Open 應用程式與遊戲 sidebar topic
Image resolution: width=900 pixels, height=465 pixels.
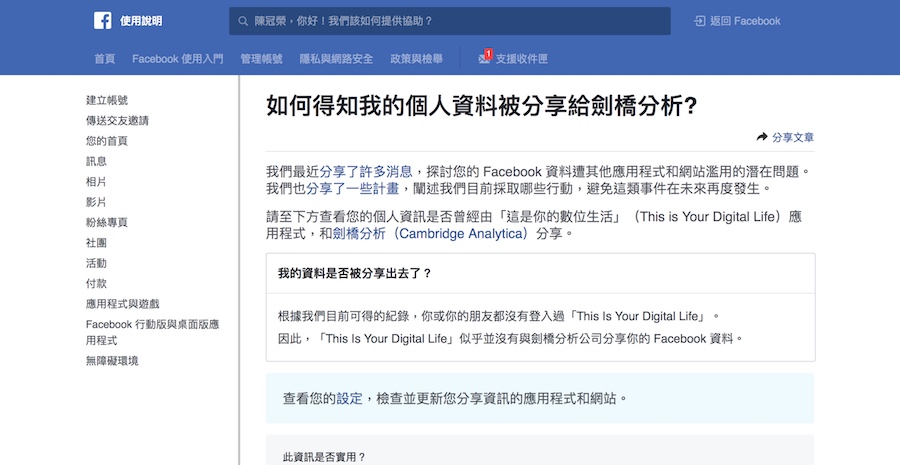122,304
